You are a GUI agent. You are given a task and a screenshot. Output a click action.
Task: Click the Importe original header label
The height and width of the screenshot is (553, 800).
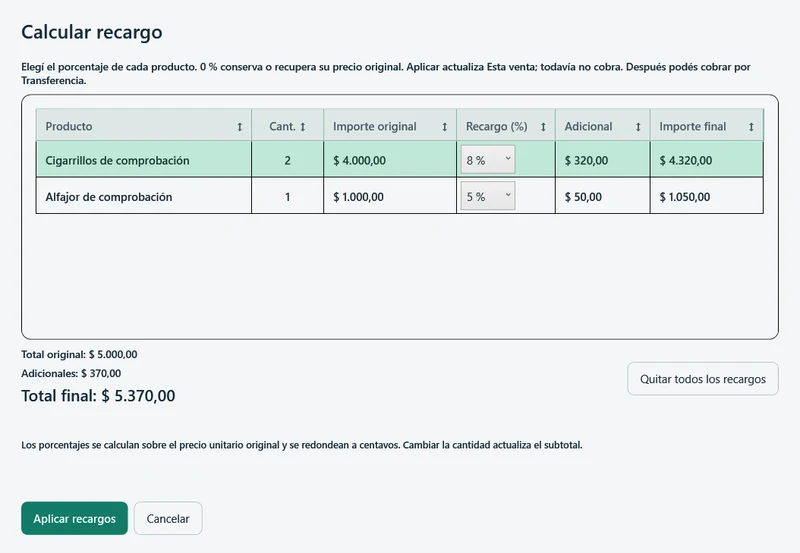click(x=374, y=127)
